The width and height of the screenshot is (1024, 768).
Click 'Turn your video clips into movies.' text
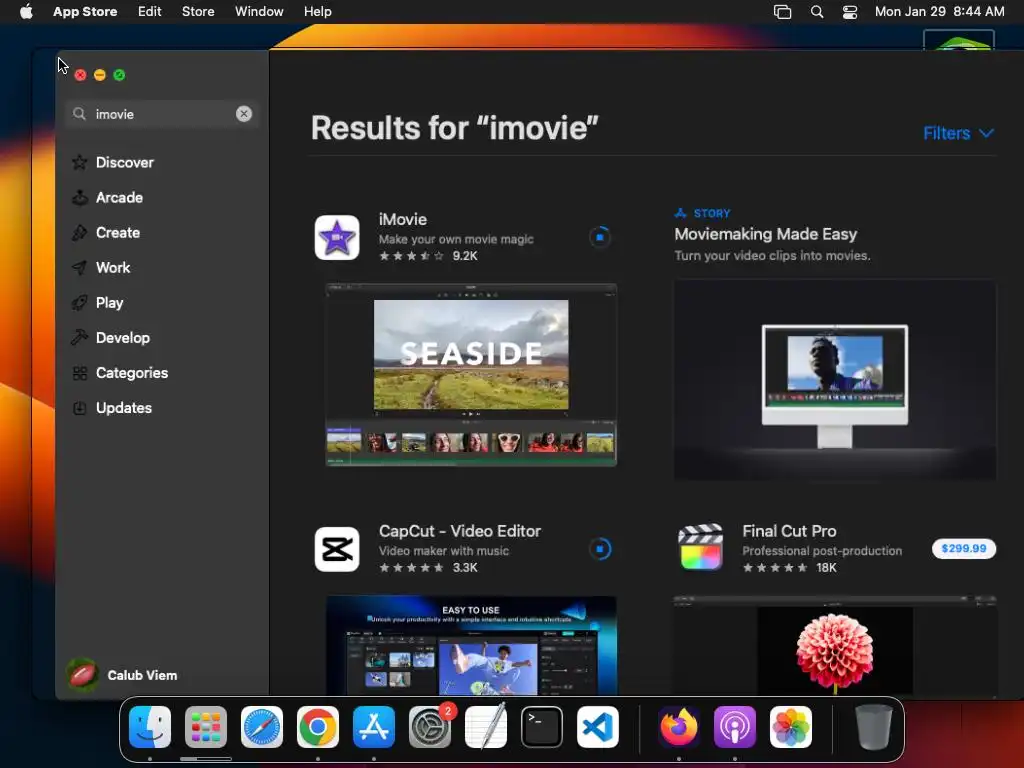coord(772,255)
